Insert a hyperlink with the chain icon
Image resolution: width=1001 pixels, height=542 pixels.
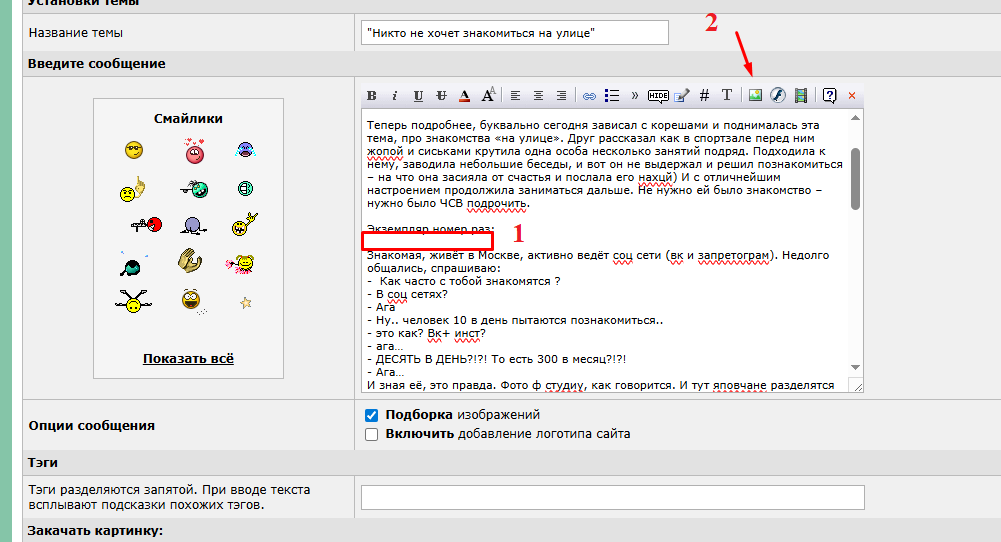pos(589,96)
